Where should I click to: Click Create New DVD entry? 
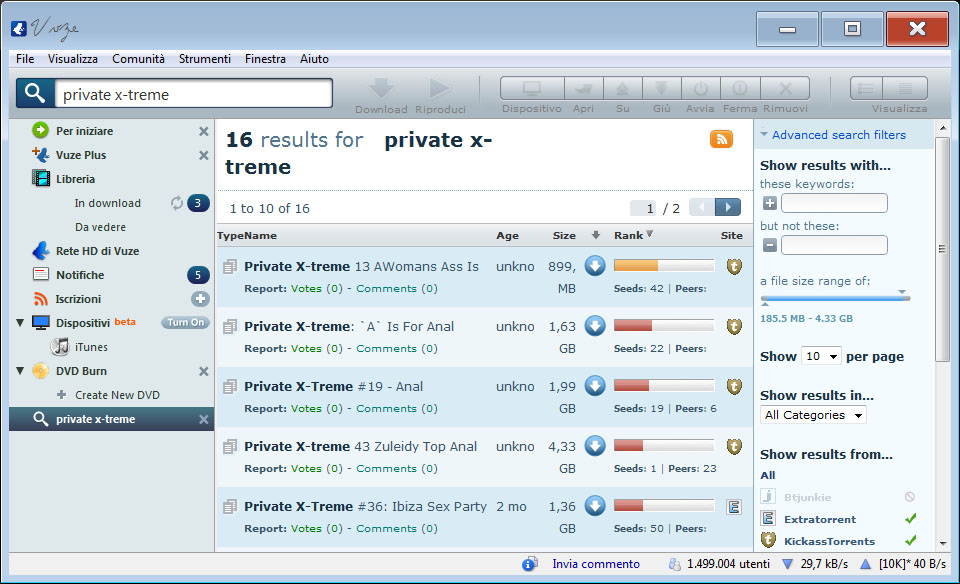117,395
